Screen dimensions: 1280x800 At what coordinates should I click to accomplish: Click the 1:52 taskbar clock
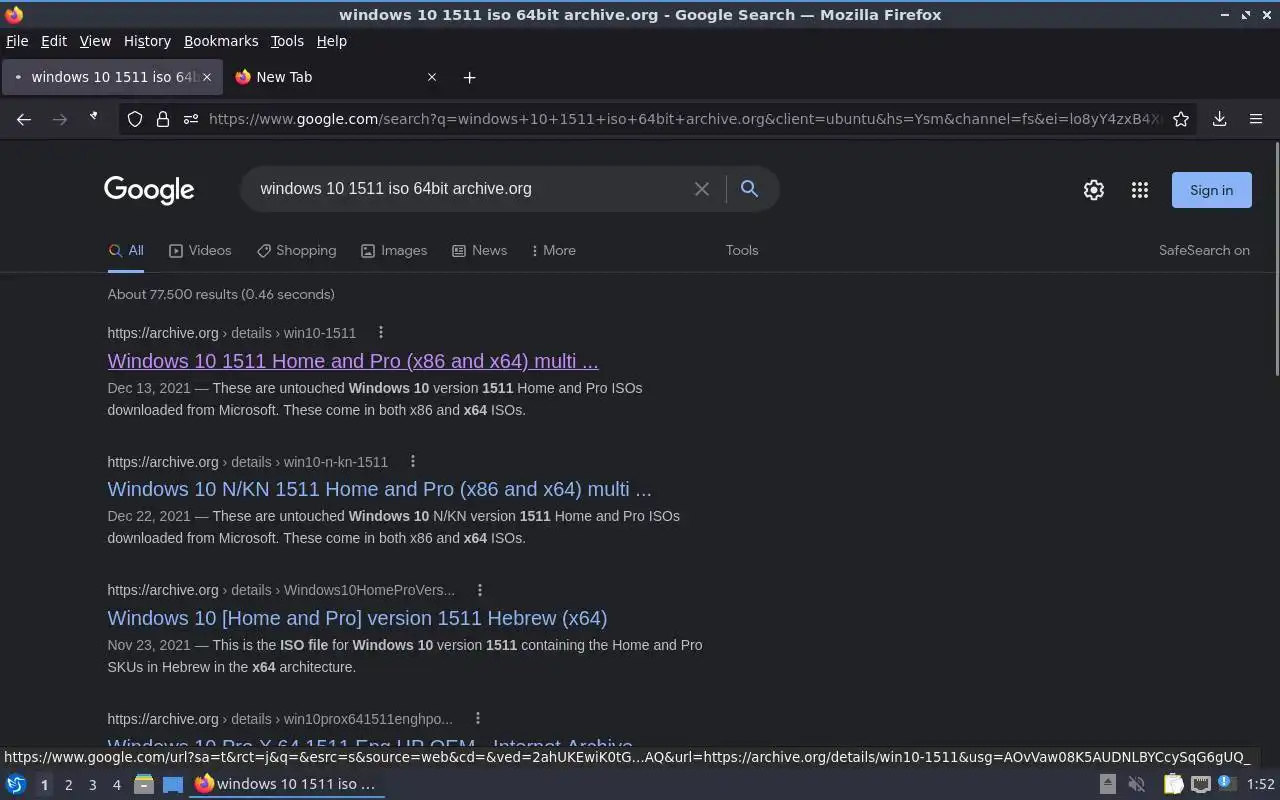pyautogui.click(x=1260, y=784)
